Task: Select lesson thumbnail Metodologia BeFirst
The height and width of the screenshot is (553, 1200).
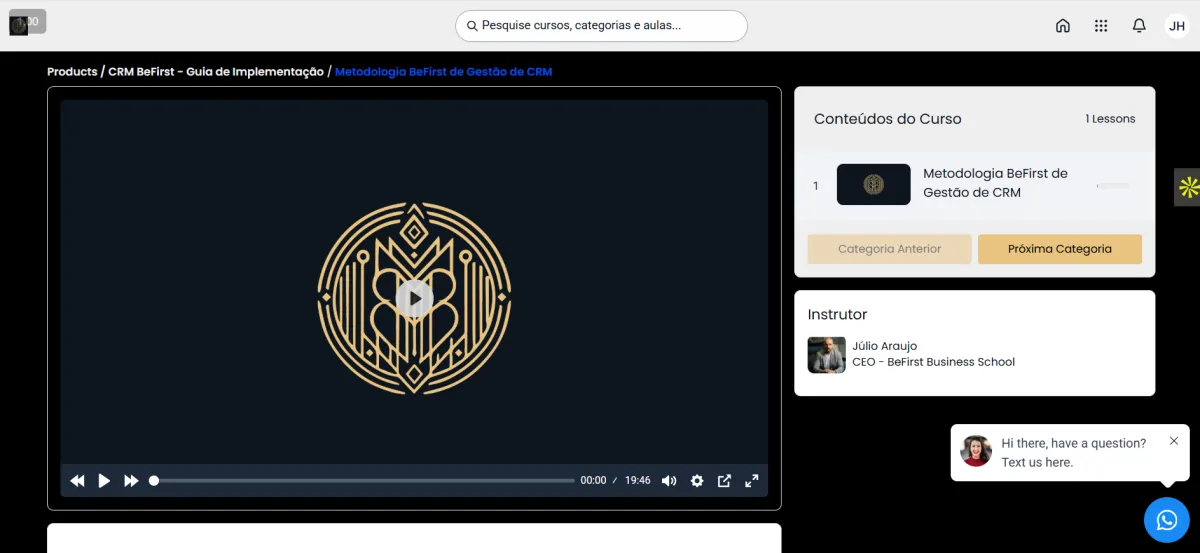Action: [873, 185]
